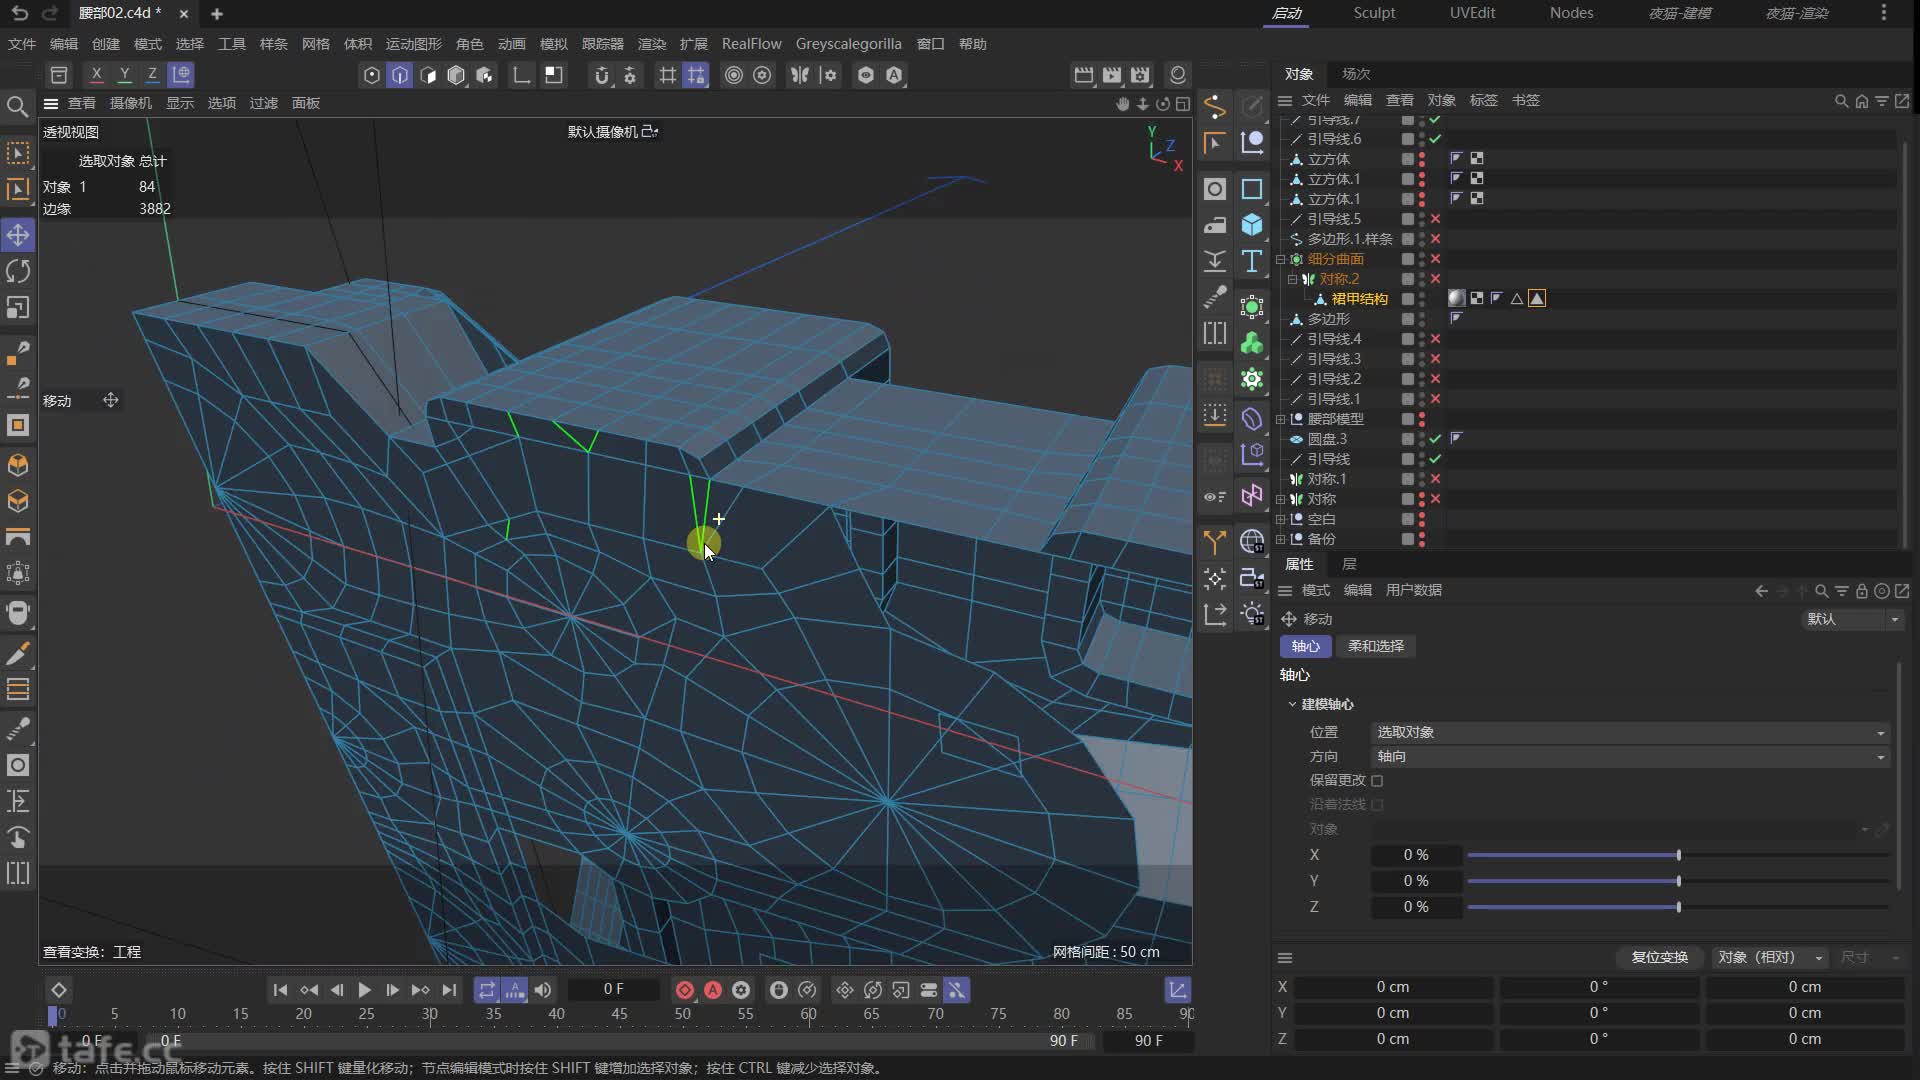Open the 文件 menu in main menu bar
This screenshot has height=1080, width=1920.
point(21,44)
